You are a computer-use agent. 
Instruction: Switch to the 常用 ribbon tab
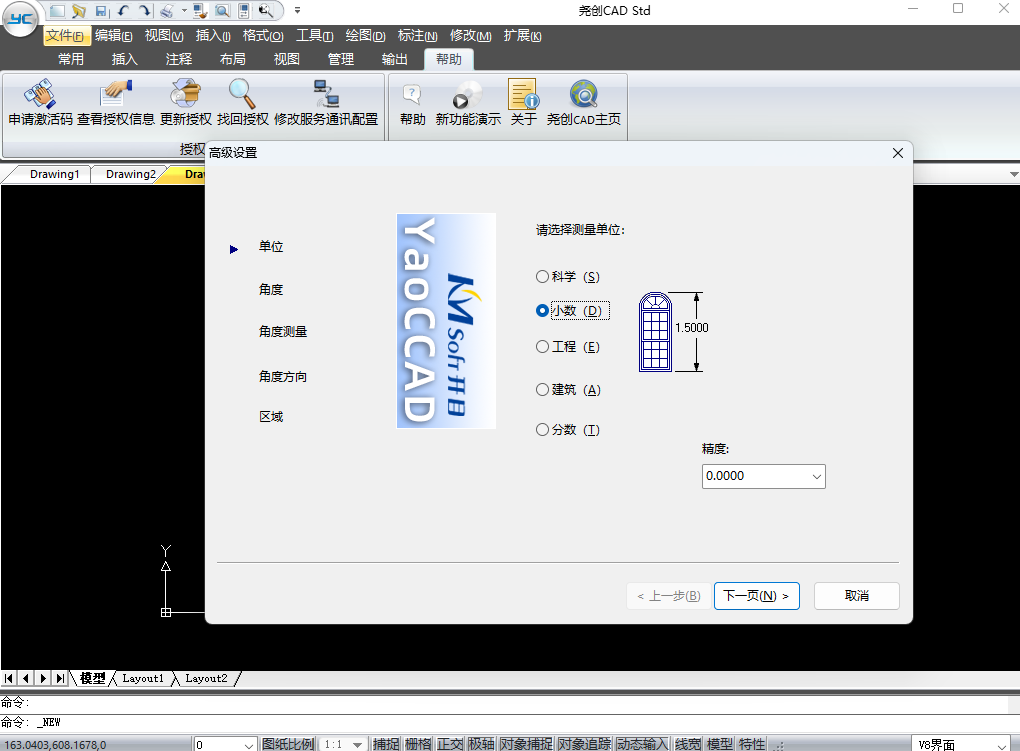point(71,59)
